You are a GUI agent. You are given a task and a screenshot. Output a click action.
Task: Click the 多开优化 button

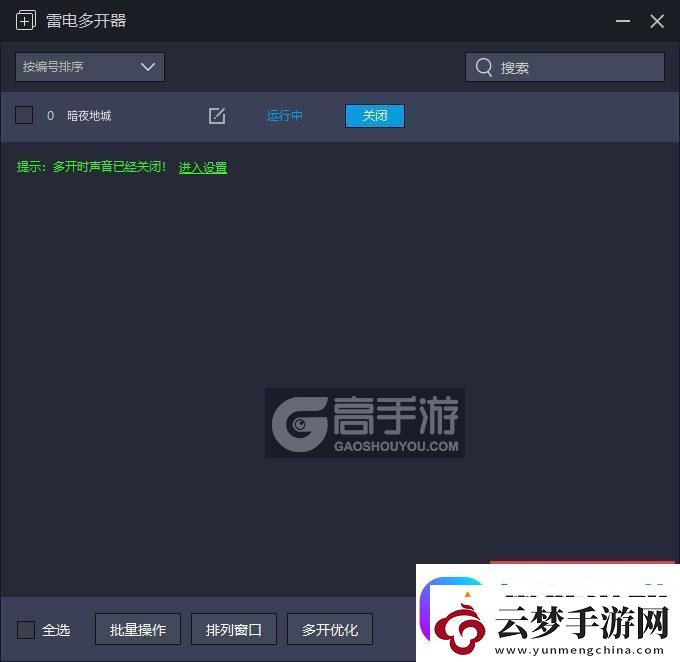330,629
